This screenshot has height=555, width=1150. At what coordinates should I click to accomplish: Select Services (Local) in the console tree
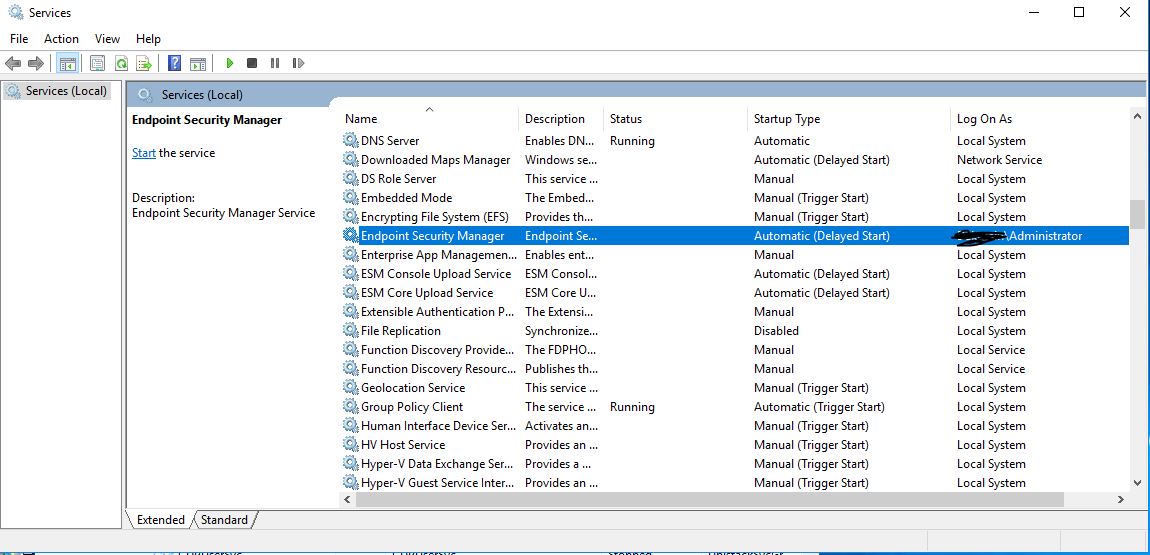point(66,91)
